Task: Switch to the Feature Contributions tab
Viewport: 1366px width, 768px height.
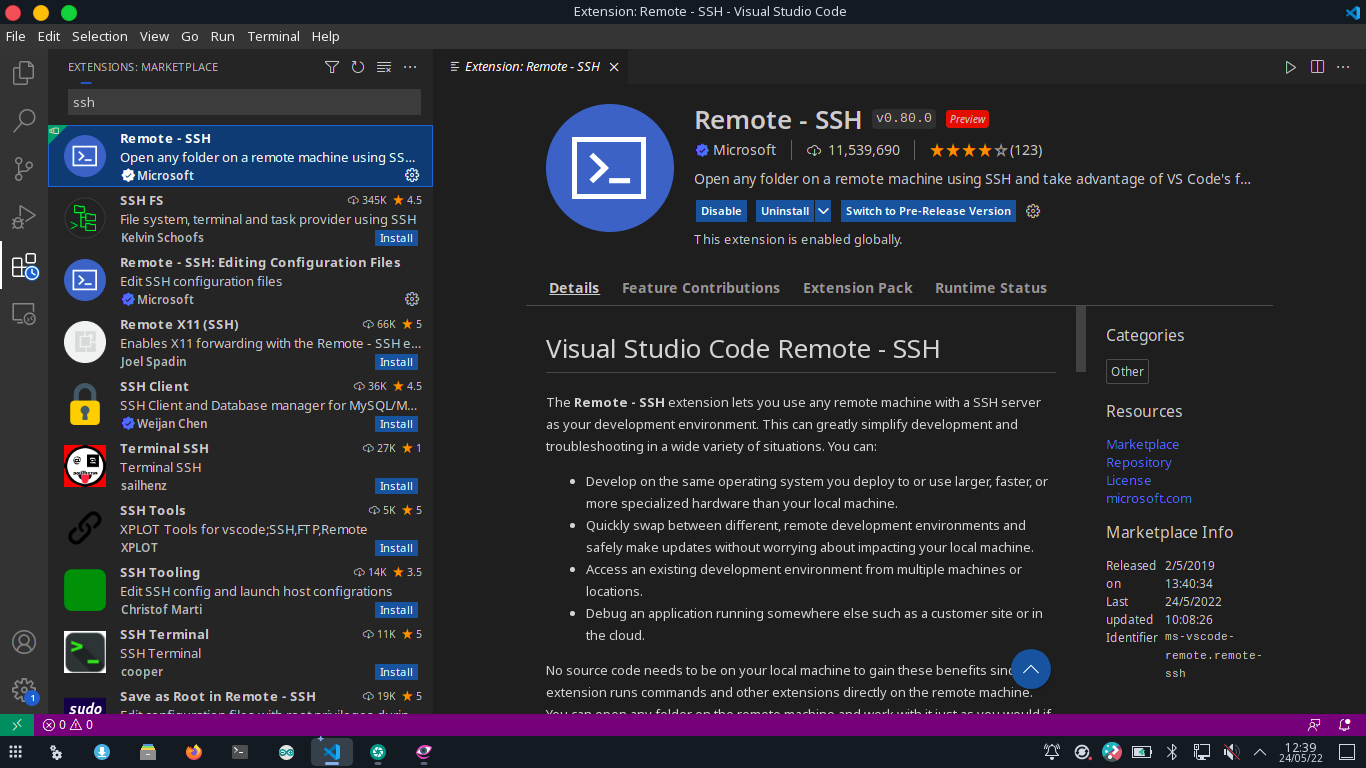Action: (x=701, y=288)
